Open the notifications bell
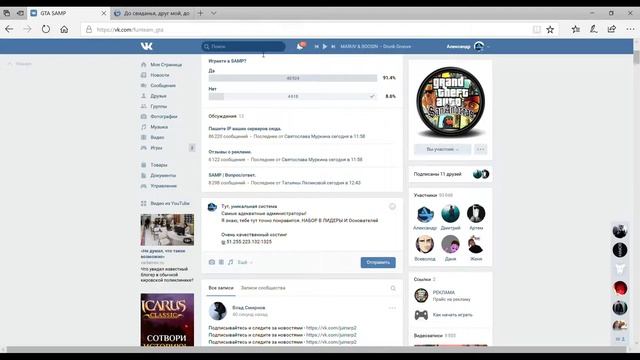The height and width of the screenshot is (360, 640). click(x=300, y=47)
